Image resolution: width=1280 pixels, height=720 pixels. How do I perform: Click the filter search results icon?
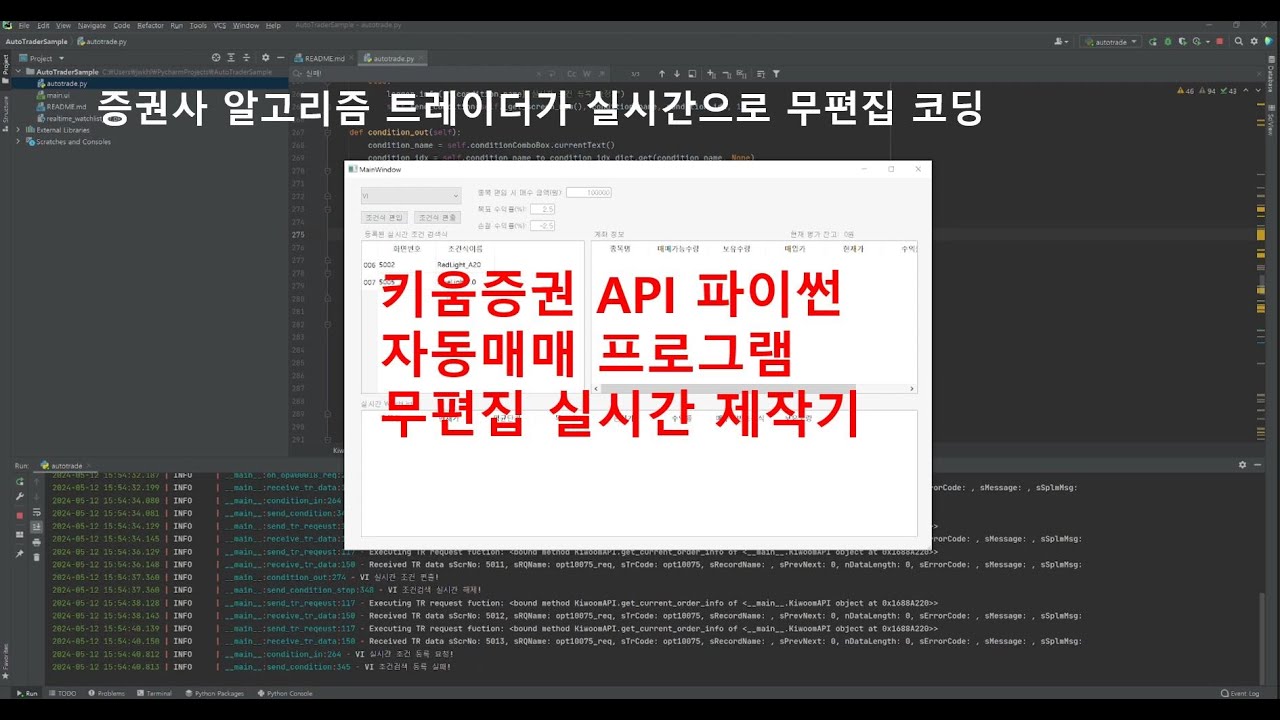[x=776, y=74]
